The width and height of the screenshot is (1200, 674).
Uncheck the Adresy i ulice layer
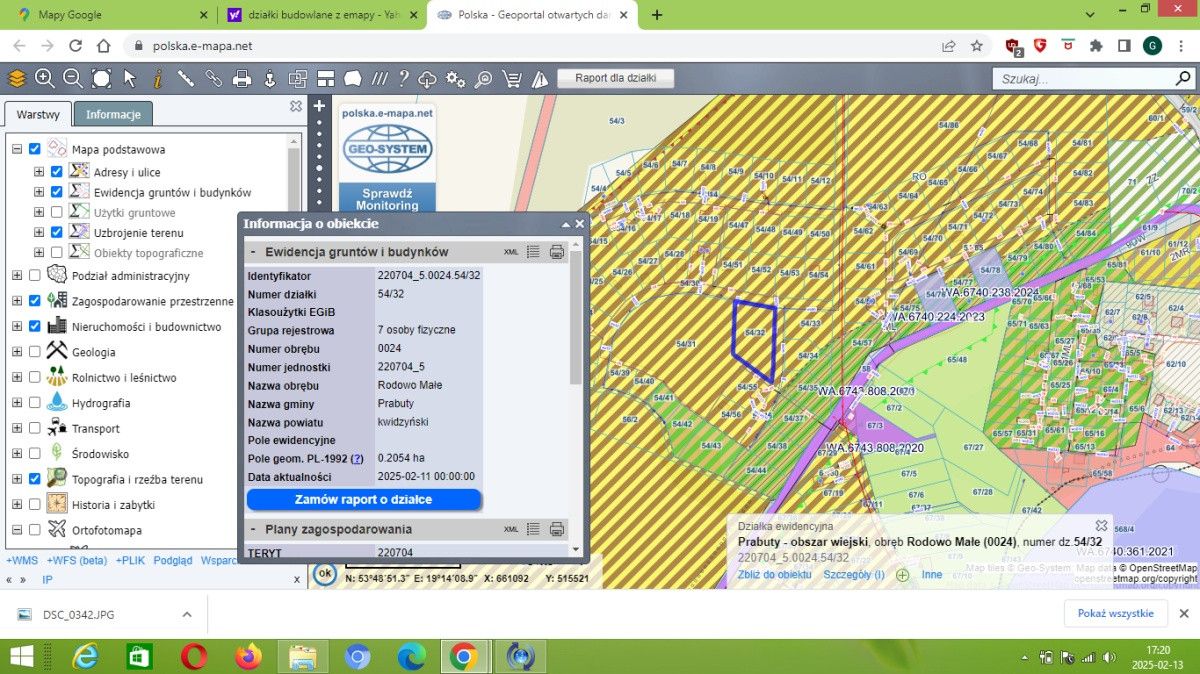pos(57,172)
